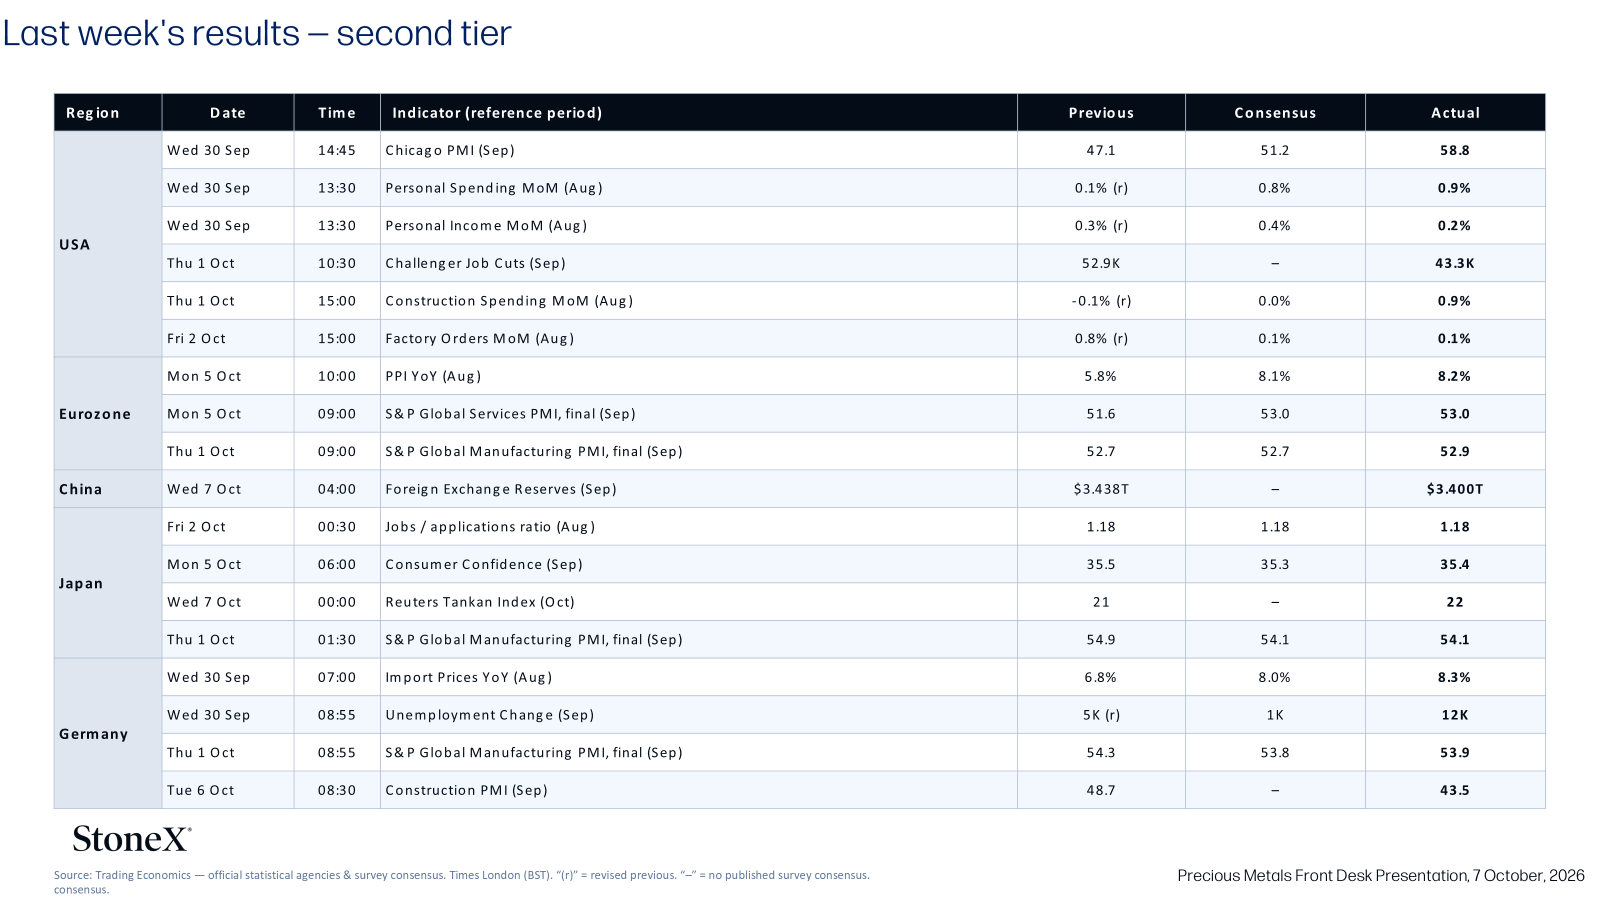Click 'Foreign Exchange Reserves (Sep)' indicator

501,489
